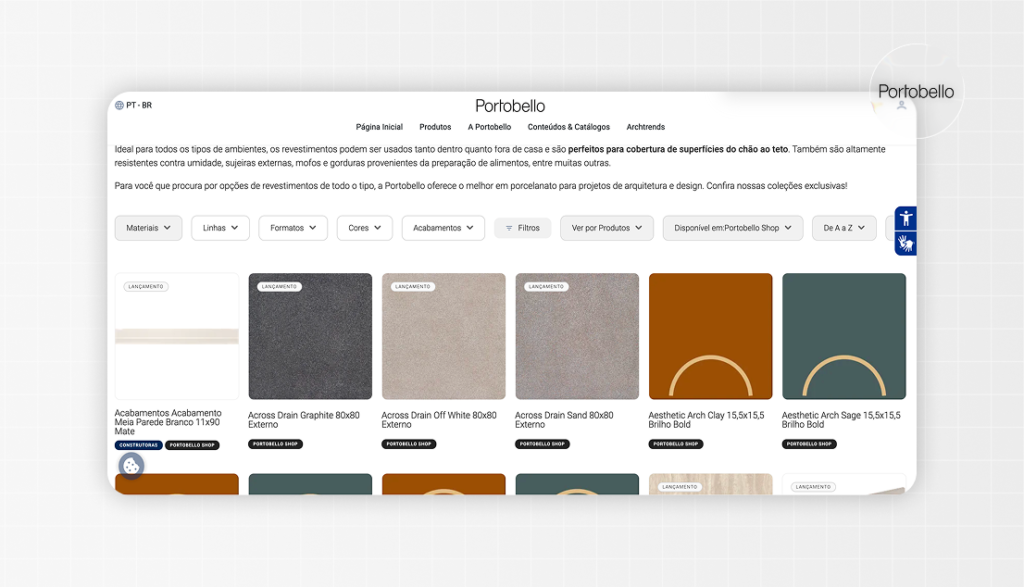The width and height of the screenshot is (1024, 587).
Task: Click Aesthetic Arch Clay 15,5x15,5 title
Action: click(706, 419)
